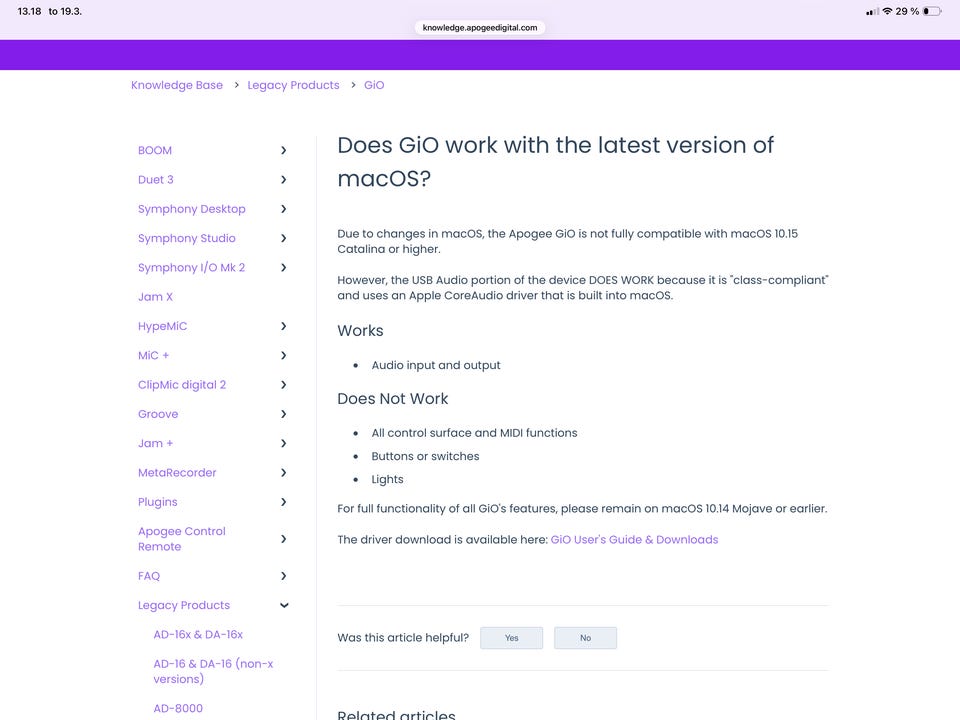Screen dimensions: 960x720
Task: Expand the BOOM sidebar chevron
Action: (284, 151)
